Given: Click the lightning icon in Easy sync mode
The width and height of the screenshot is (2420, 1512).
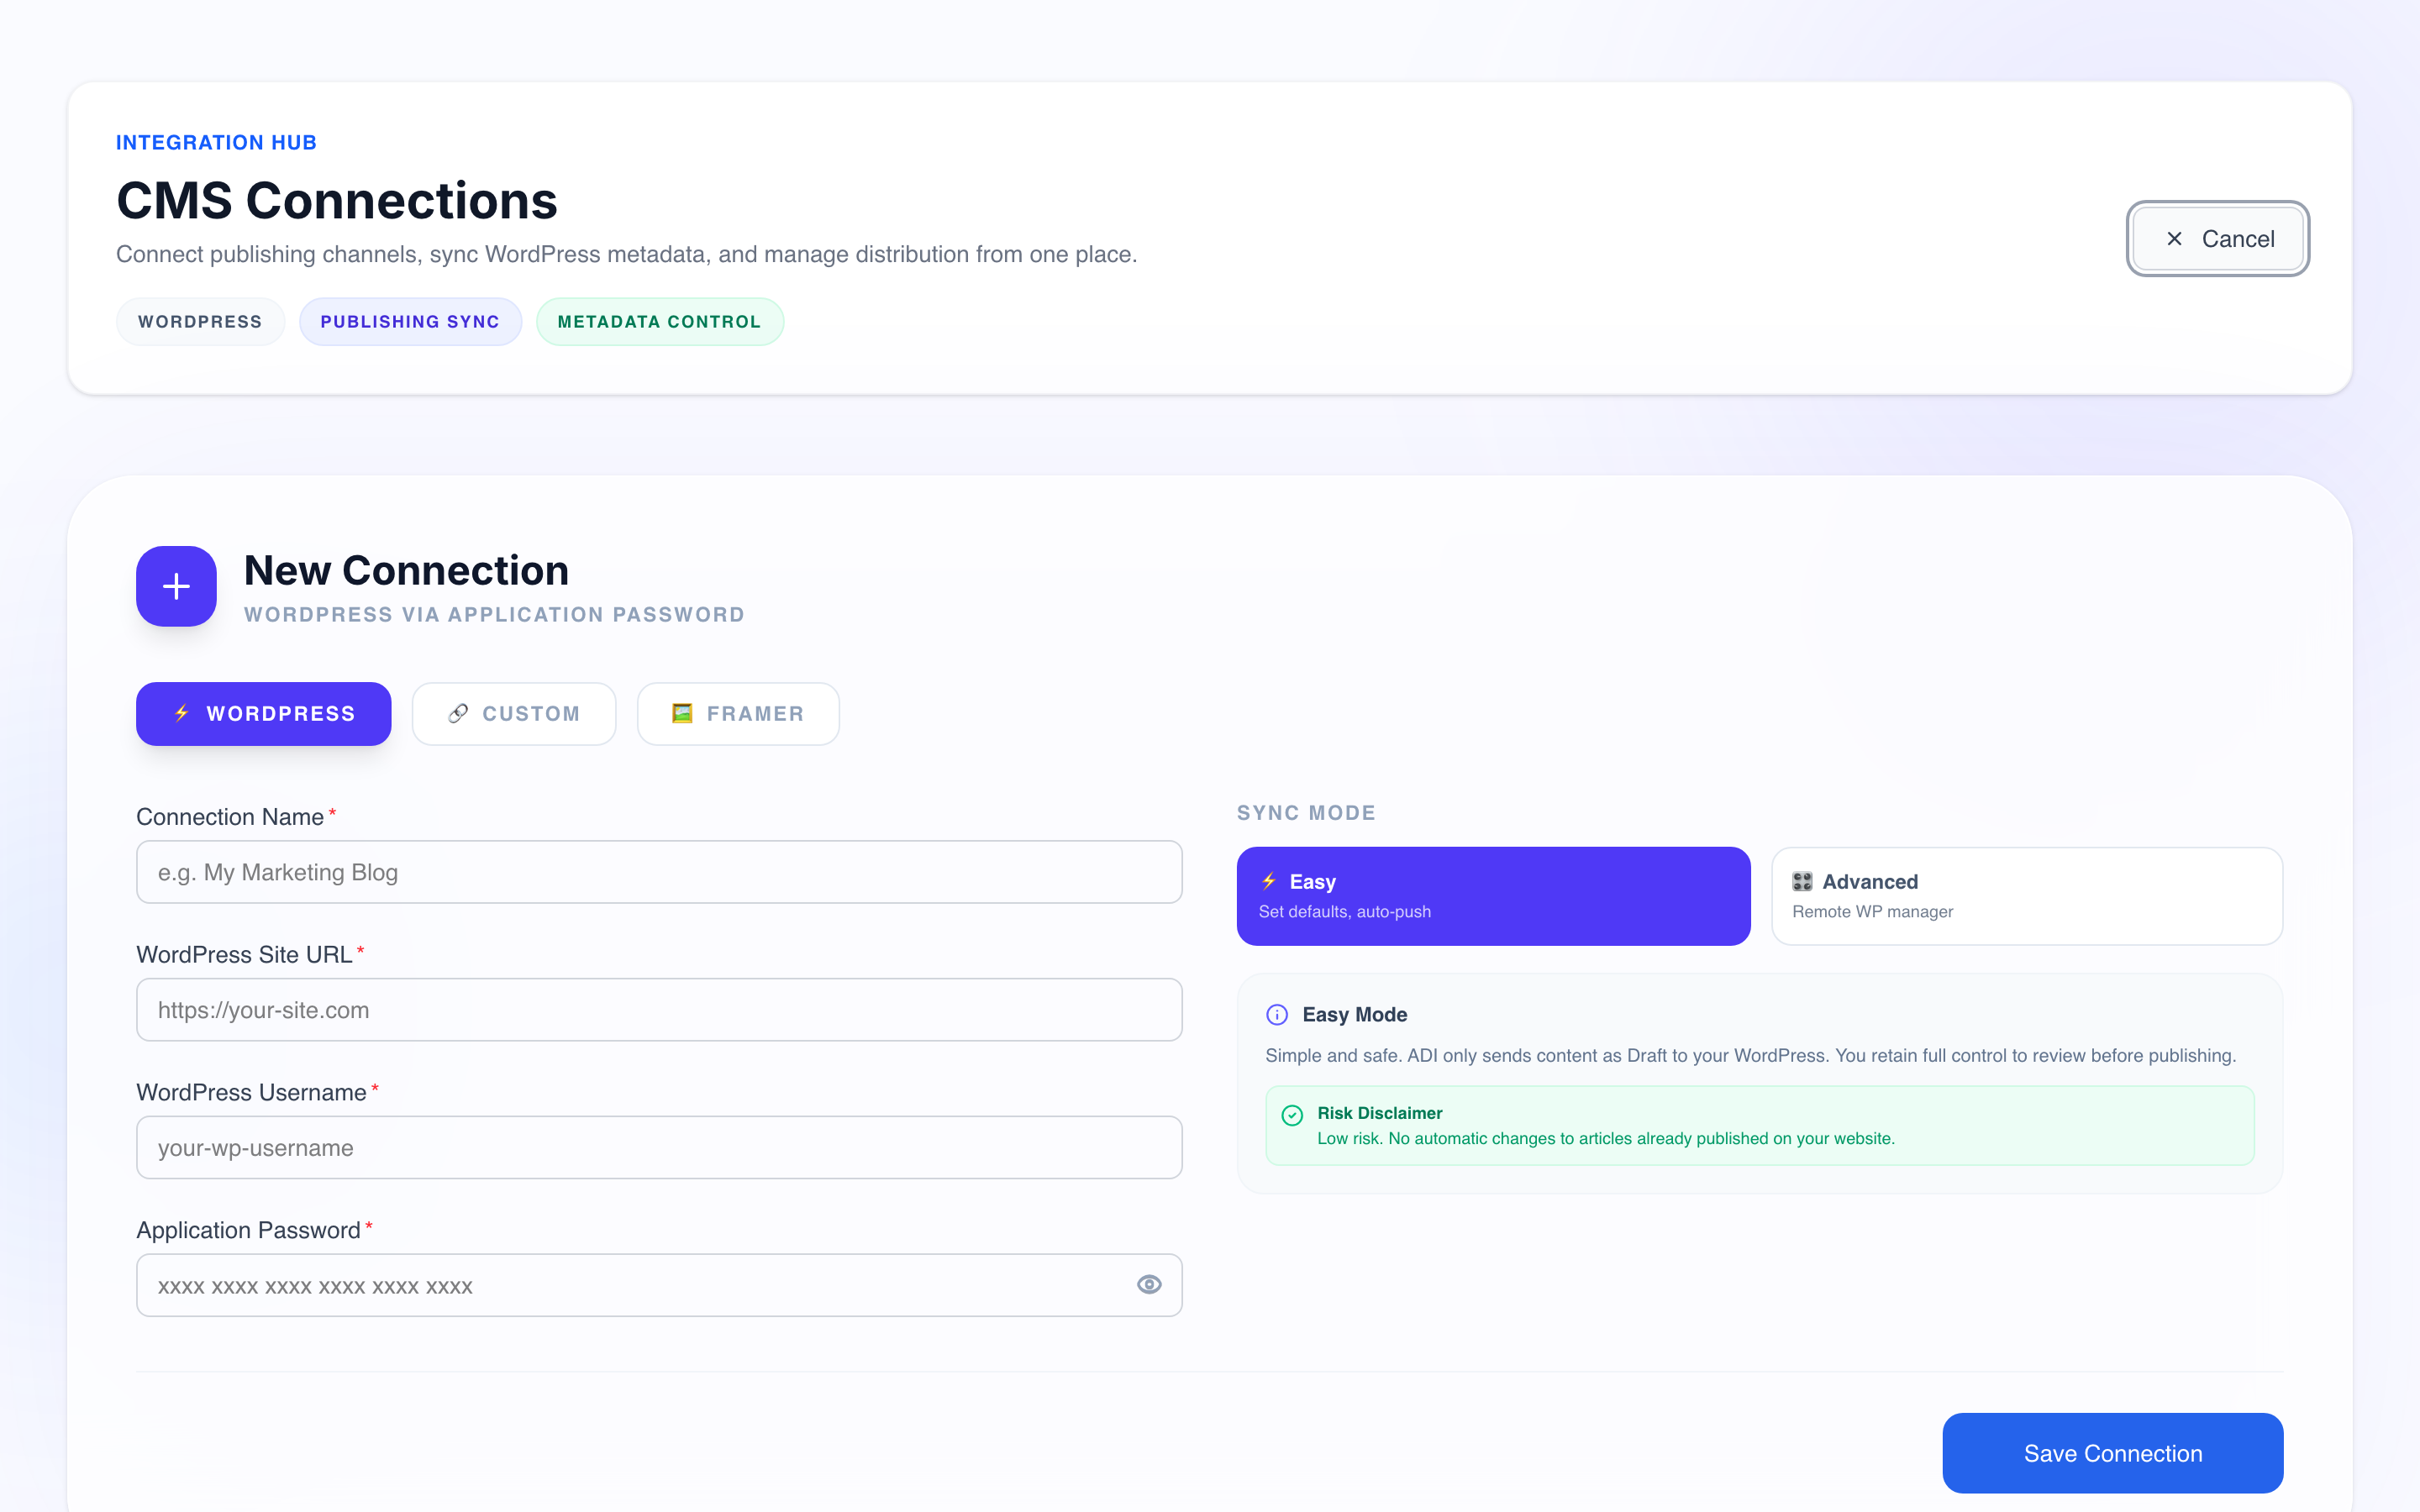Looking at the screenshot, I should point(1269,881).
